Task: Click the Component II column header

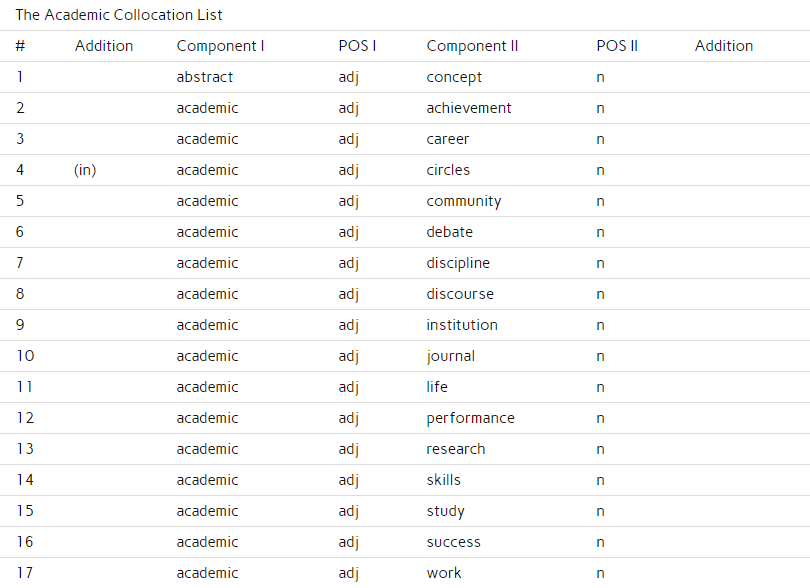Action: (x=472, y=46)
